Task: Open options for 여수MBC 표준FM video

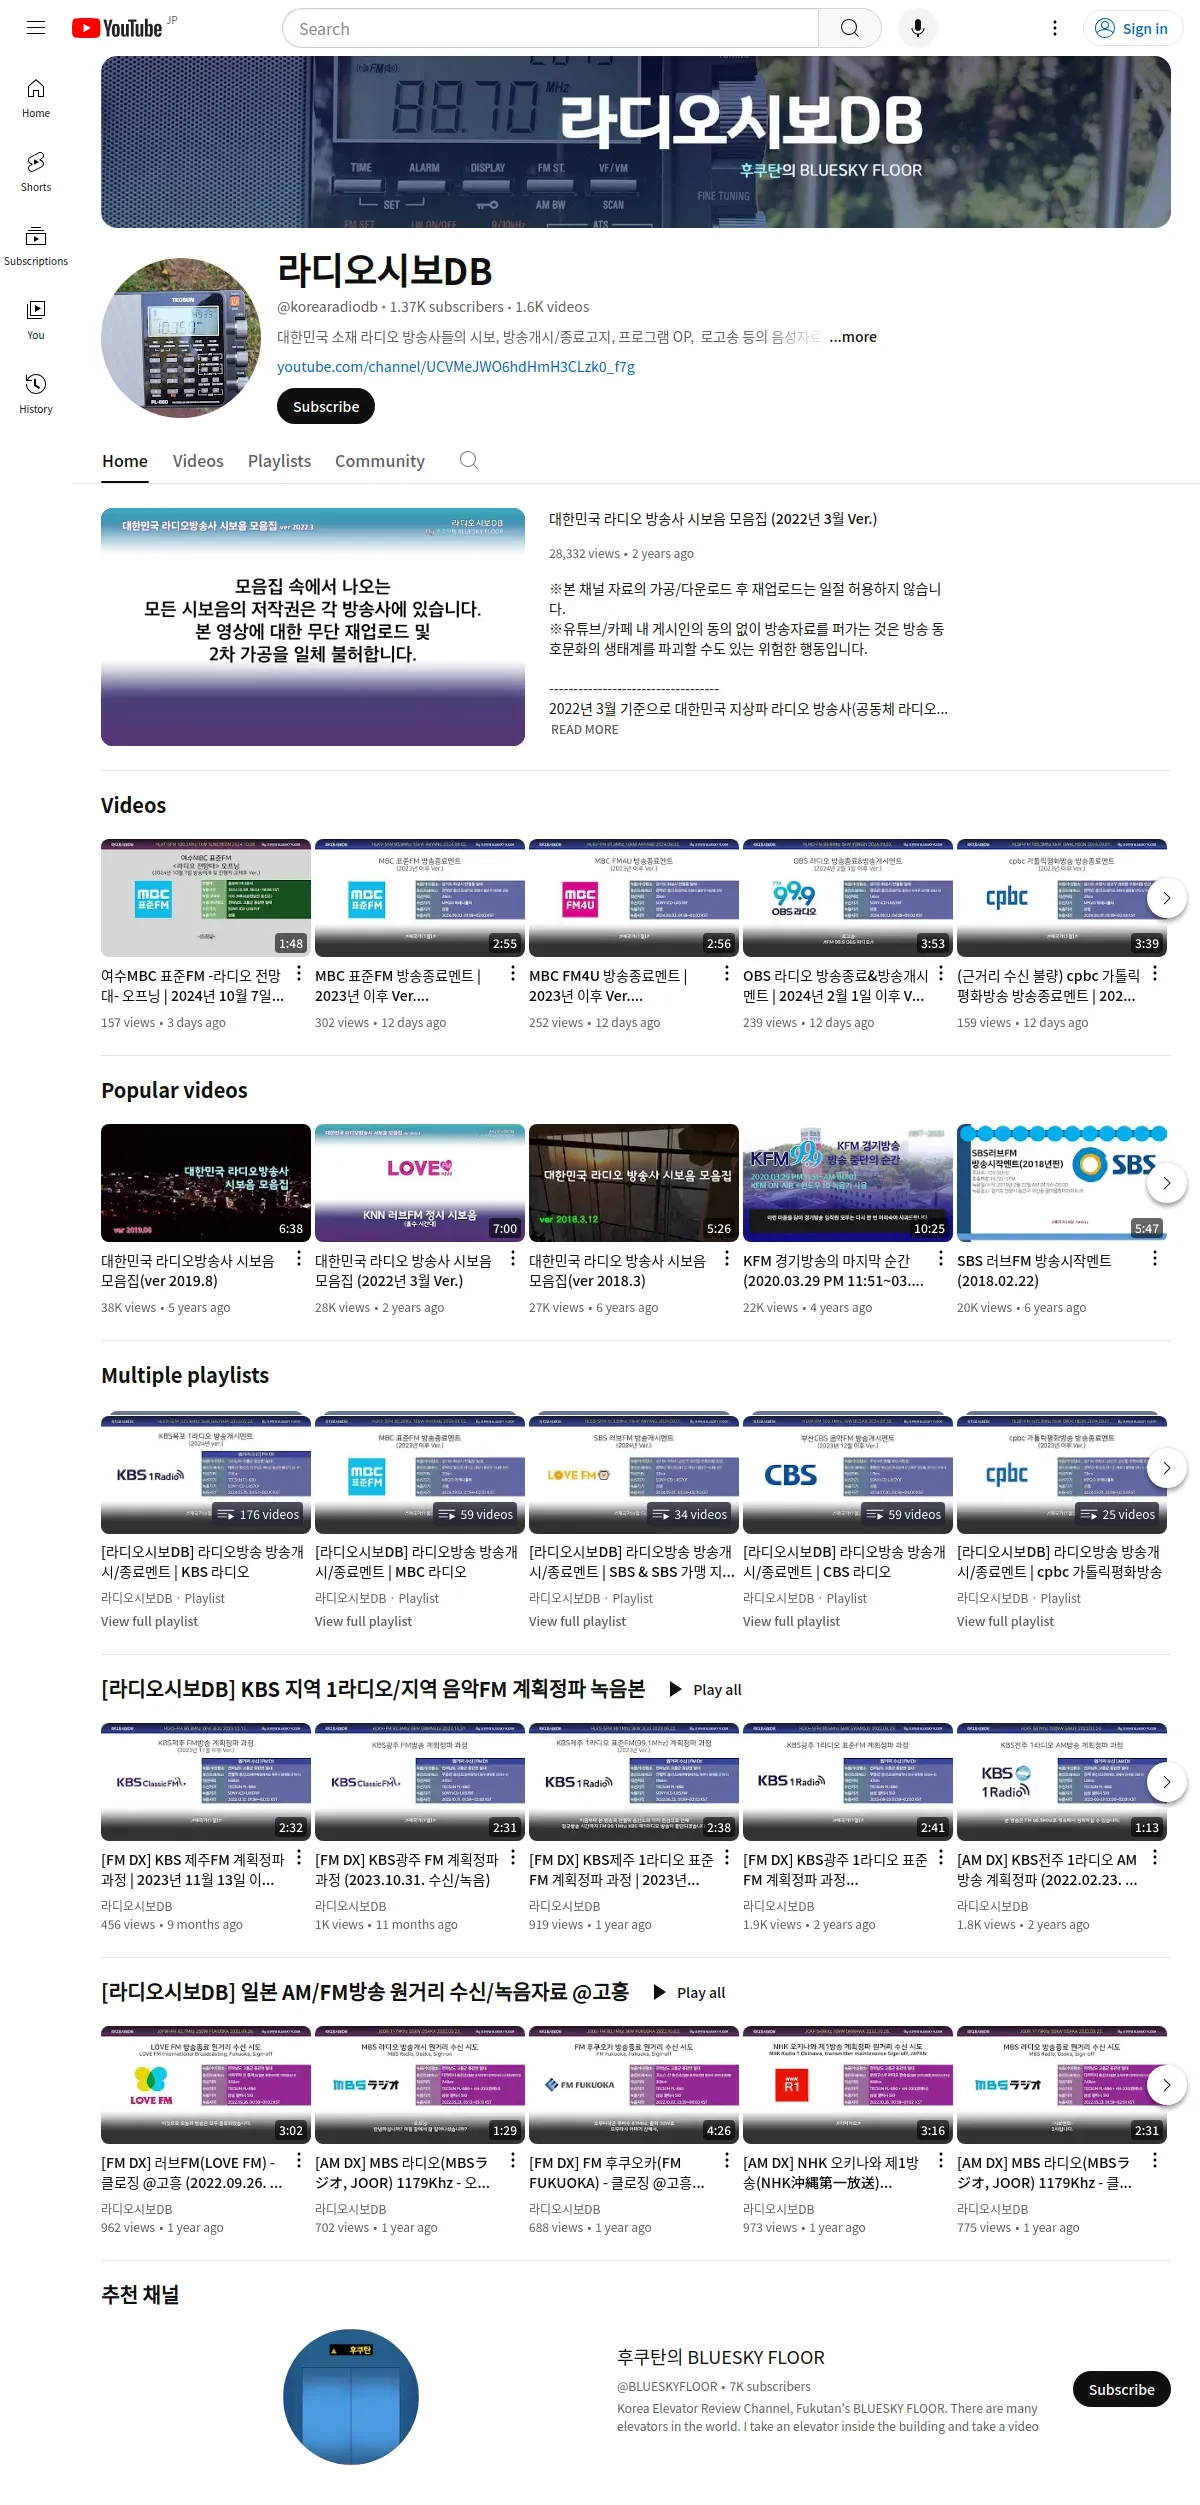Action: coord(298,973)
